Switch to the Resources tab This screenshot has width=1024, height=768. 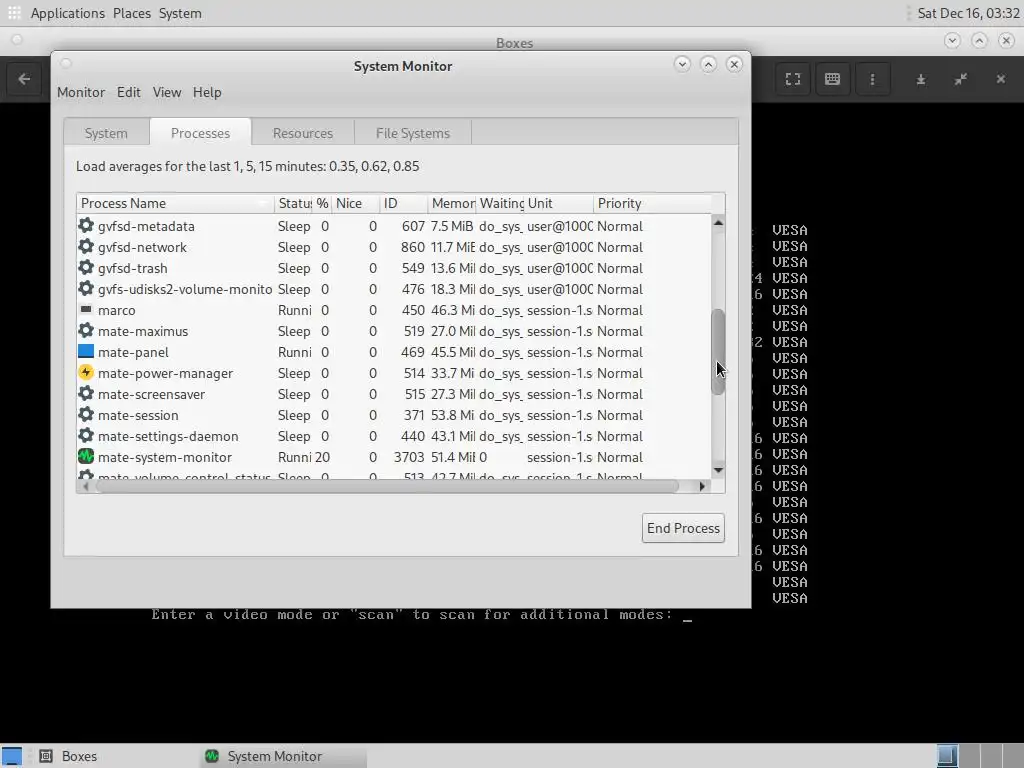tap(303, 133)
